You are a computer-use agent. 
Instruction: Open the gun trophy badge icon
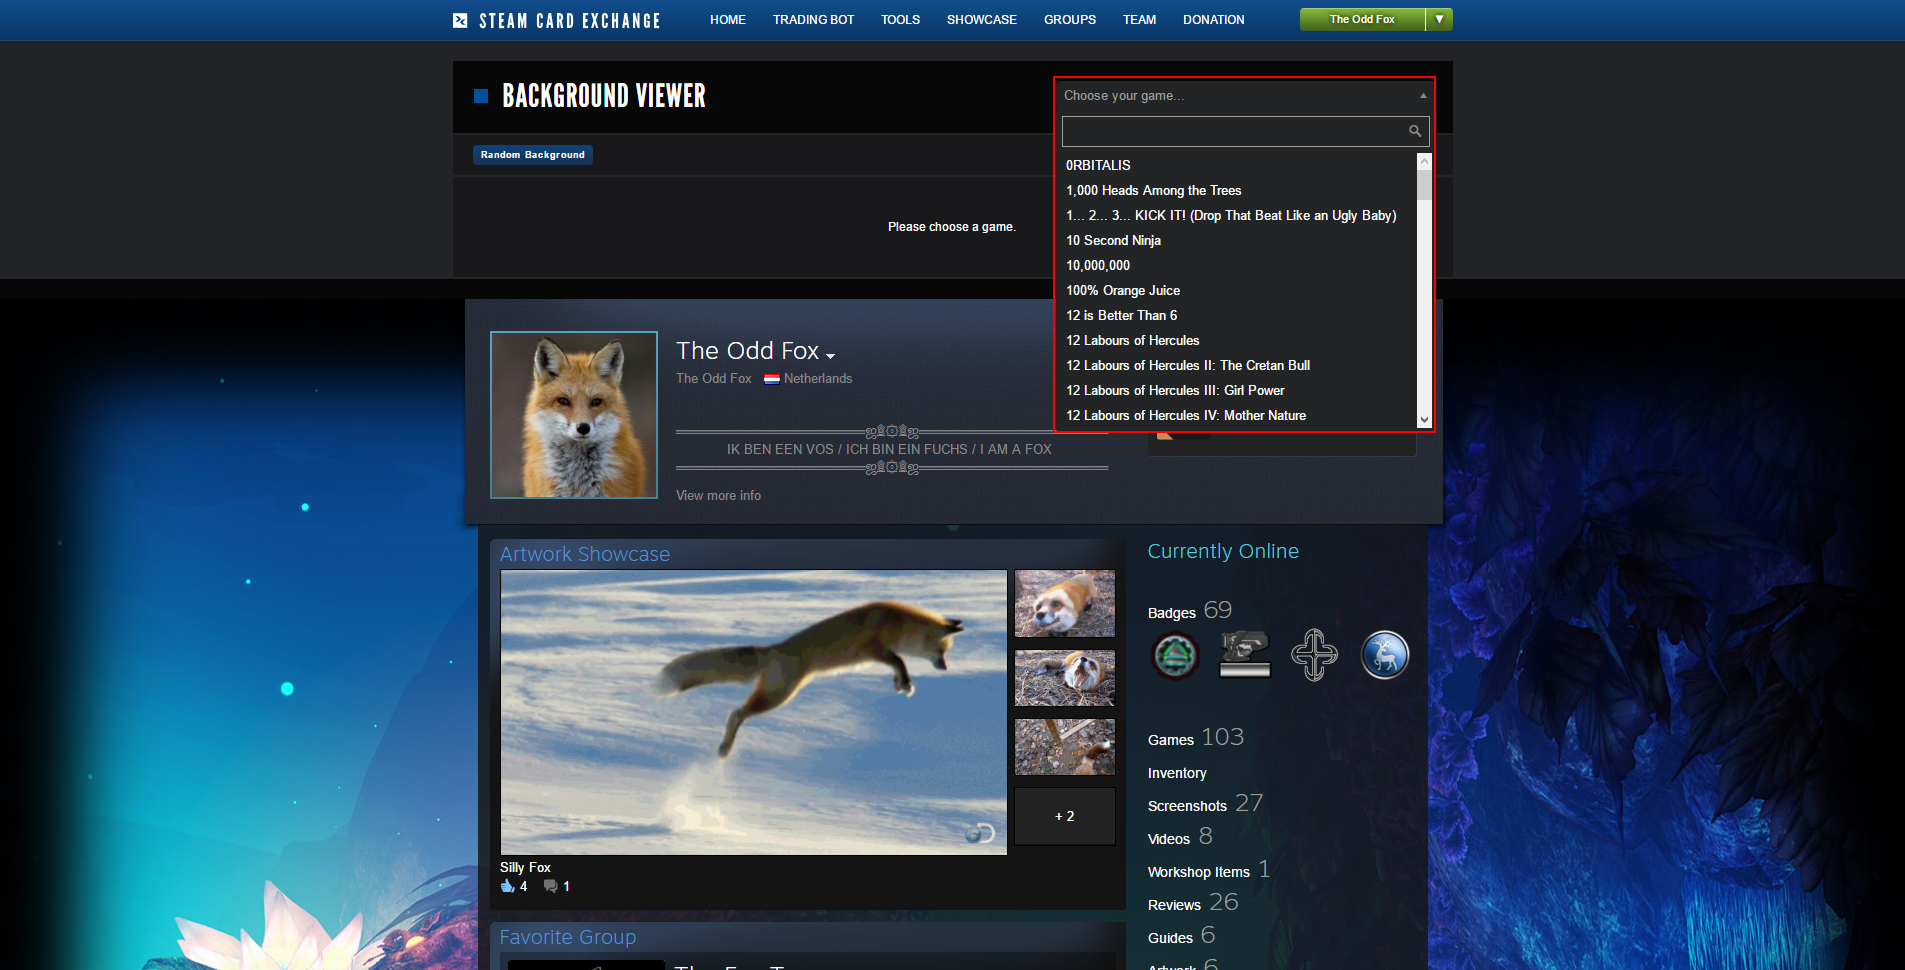1245,656
